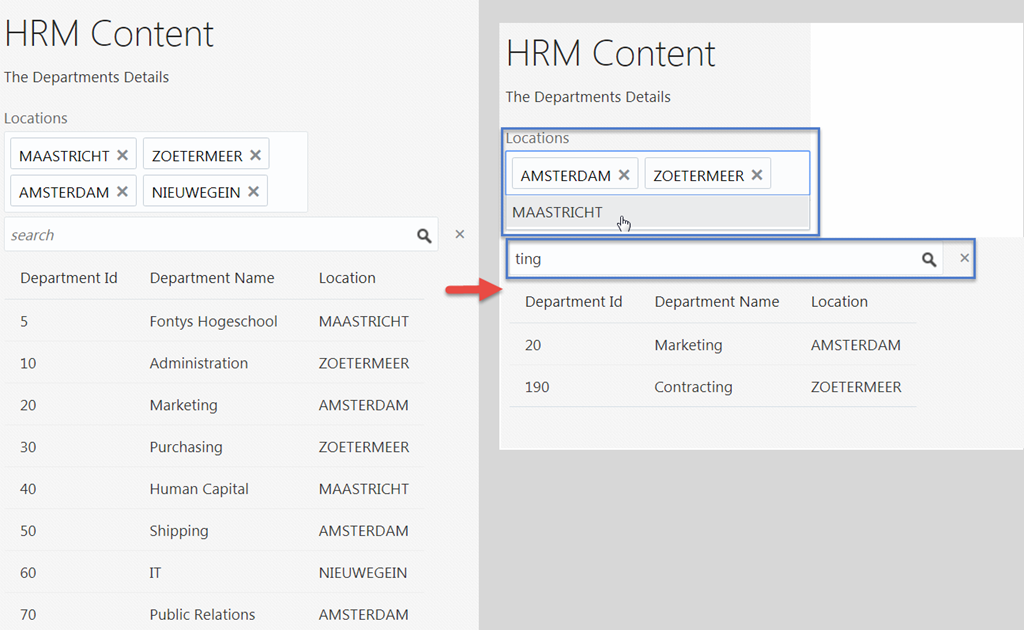Clear the left search field with X
The width and height of the screenshot is (1024, 630).
pyautogui.click(x=460, y=234)
